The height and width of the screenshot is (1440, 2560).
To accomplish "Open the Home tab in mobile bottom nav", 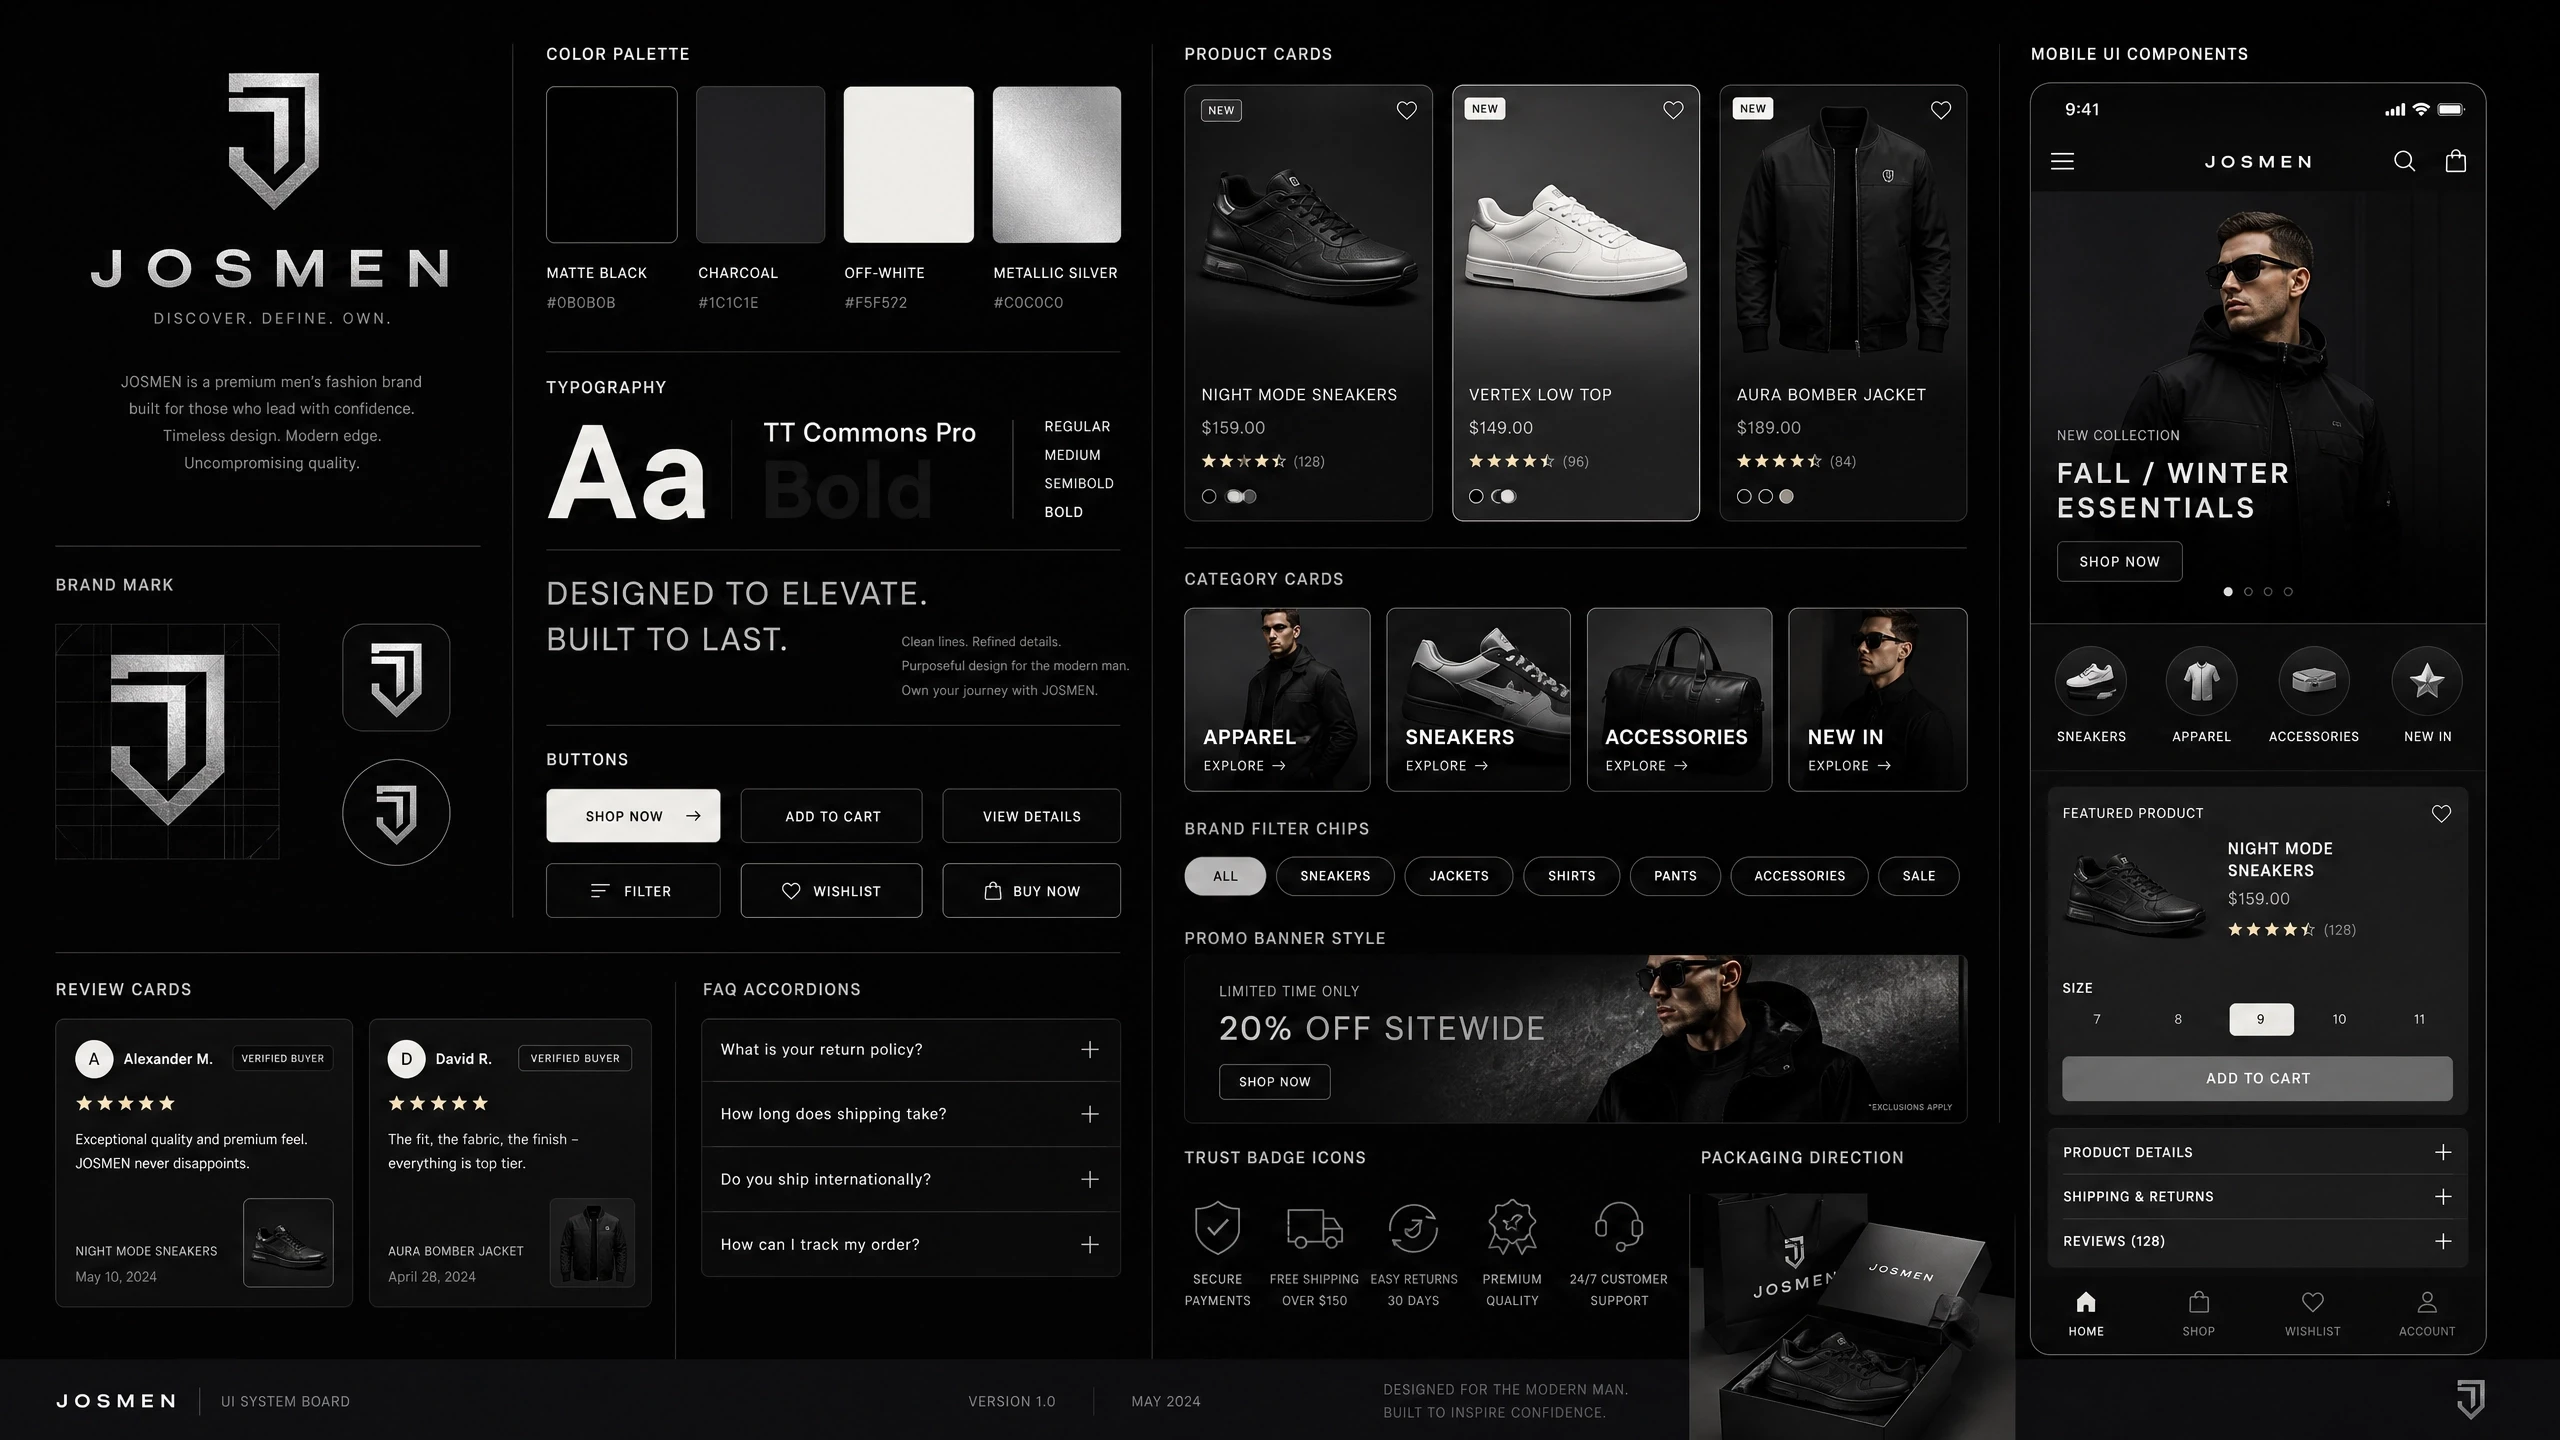I will (x=2086, y=1314).
